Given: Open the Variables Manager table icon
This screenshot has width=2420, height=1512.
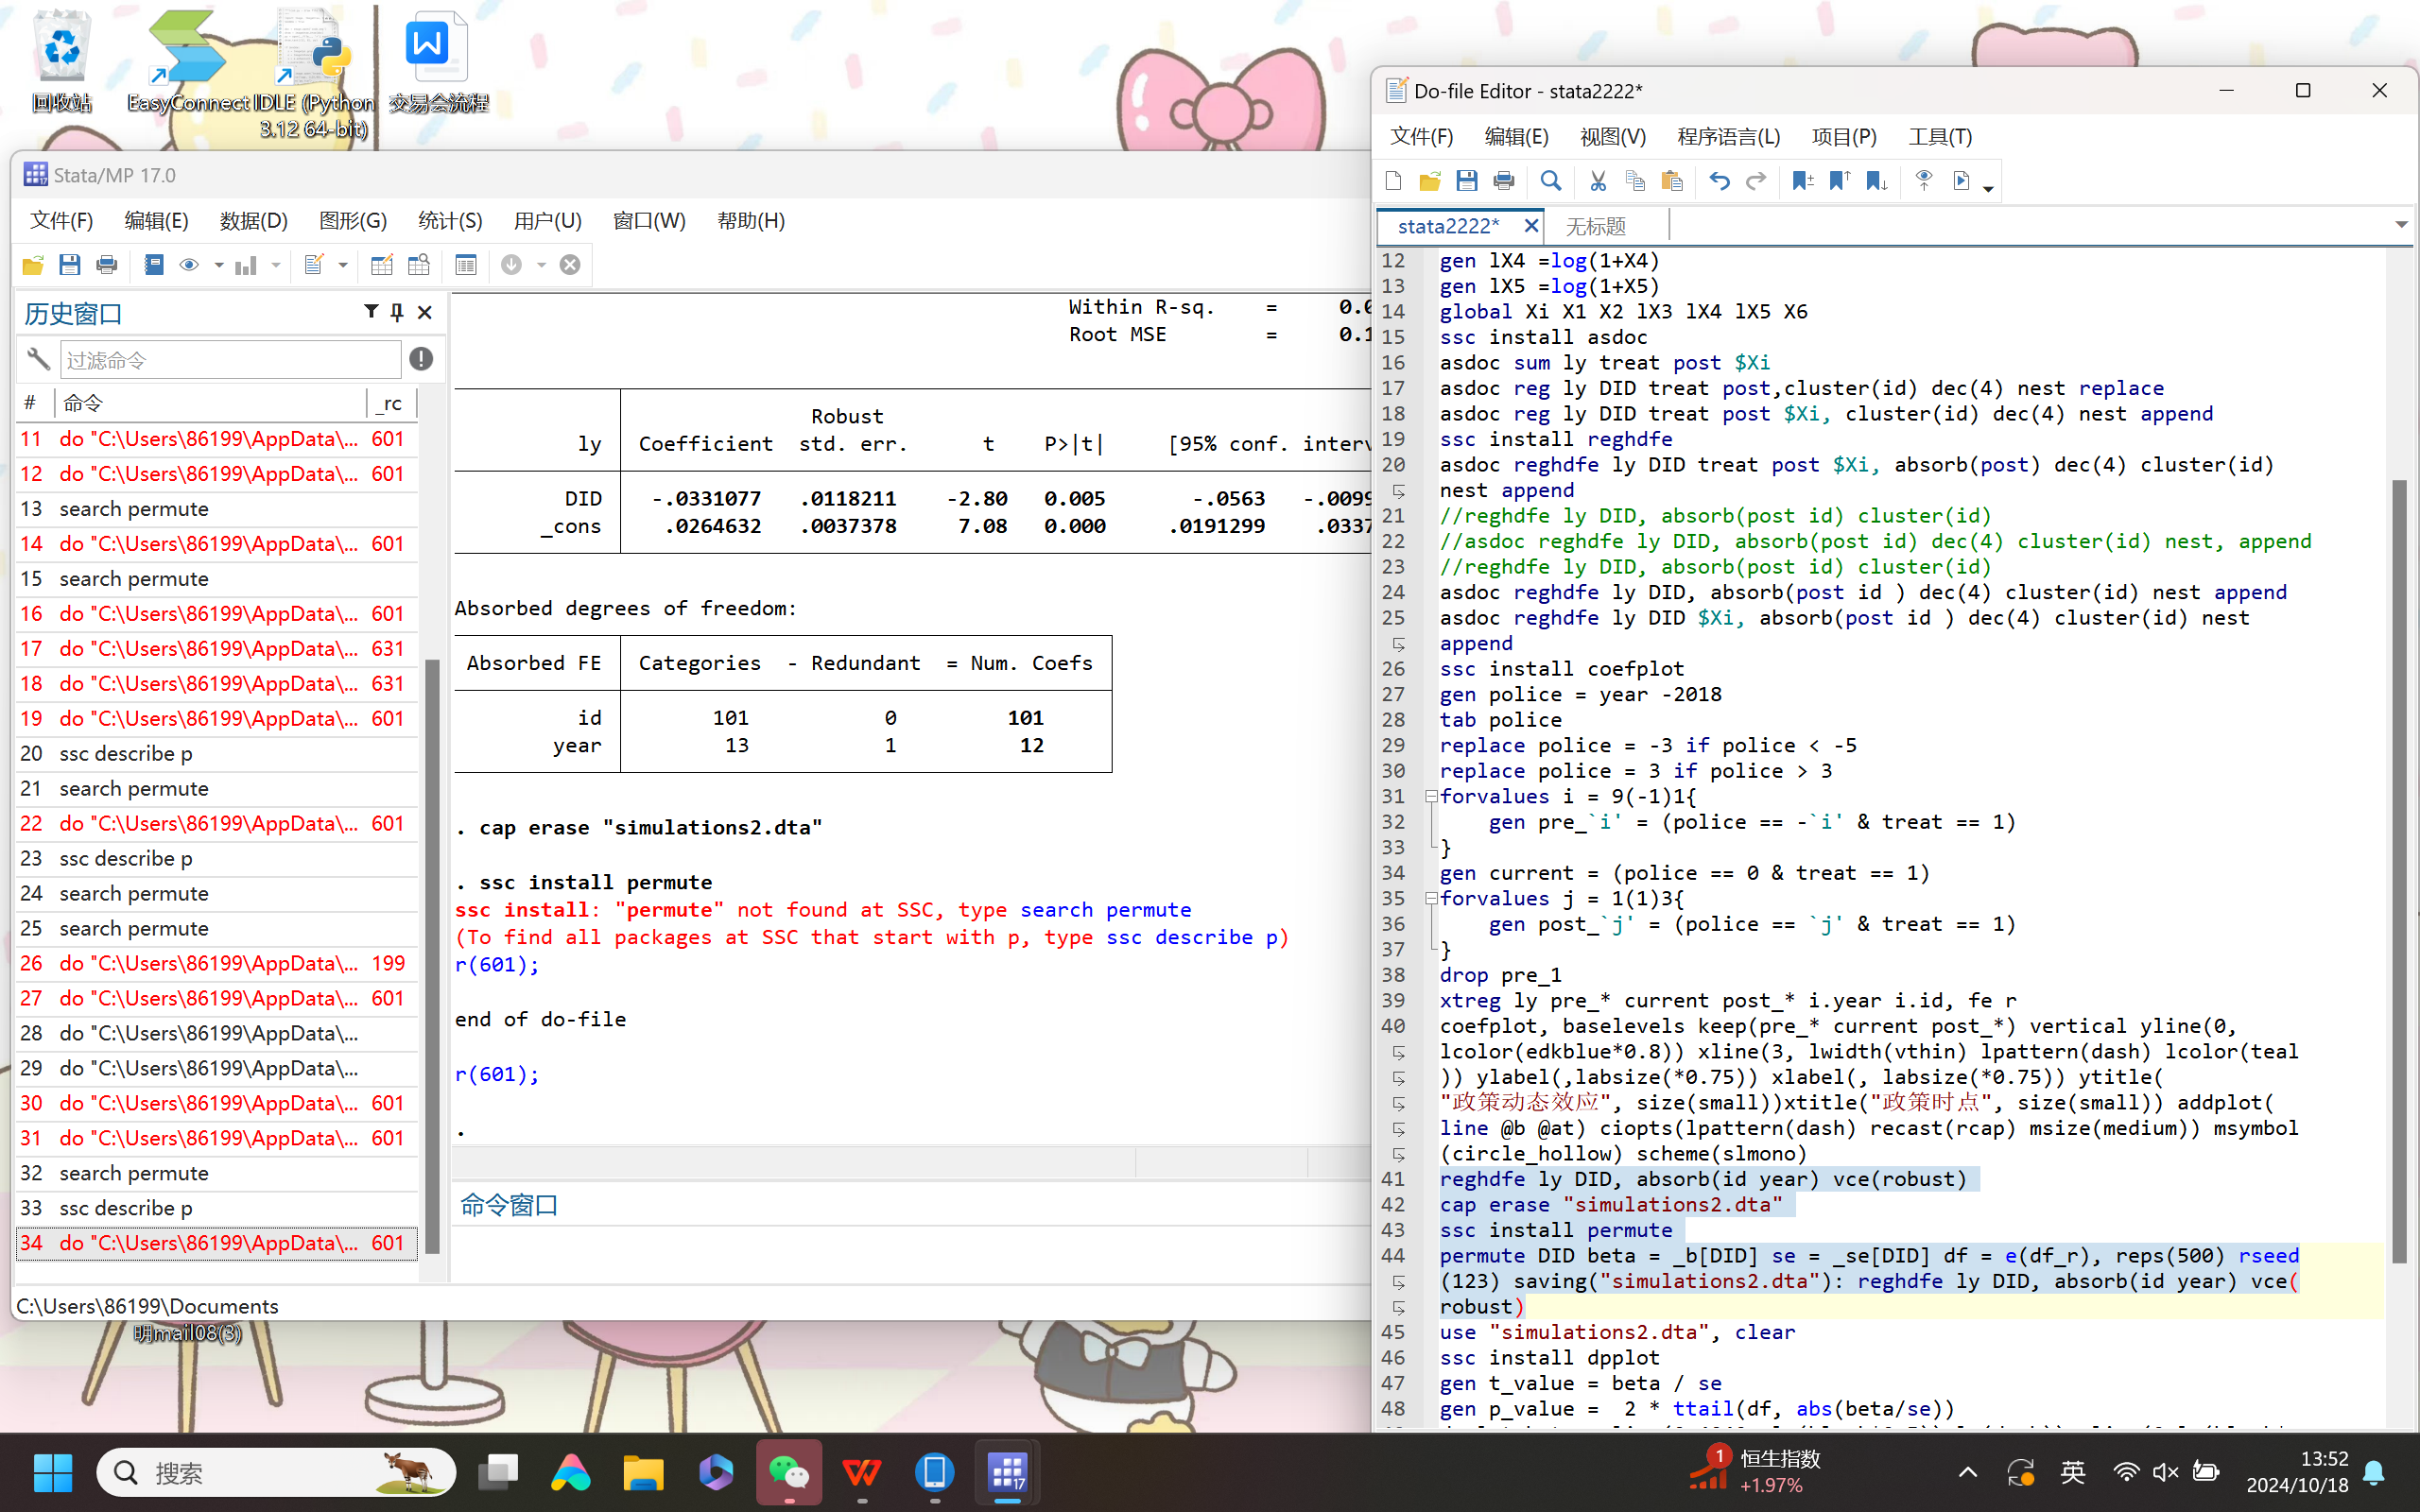Looking at the screenshot, I should point(465,265).
